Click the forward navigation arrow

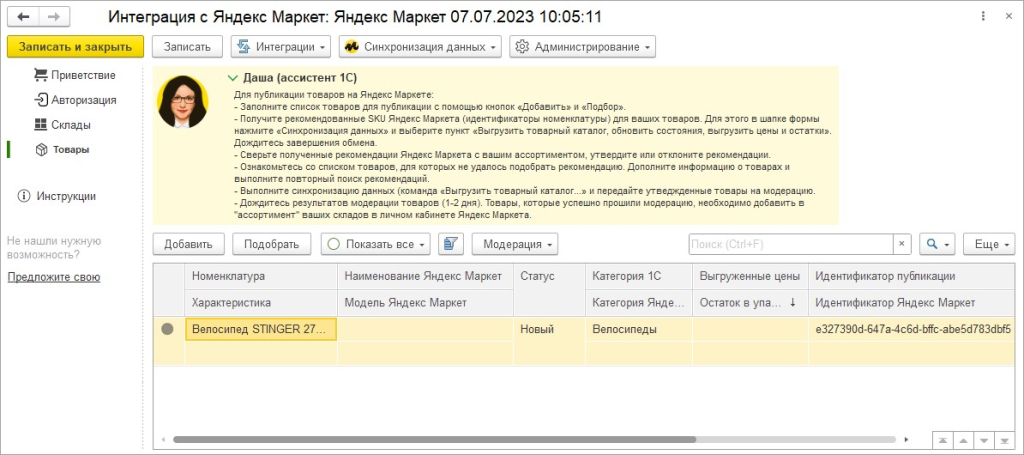[54, 16]
